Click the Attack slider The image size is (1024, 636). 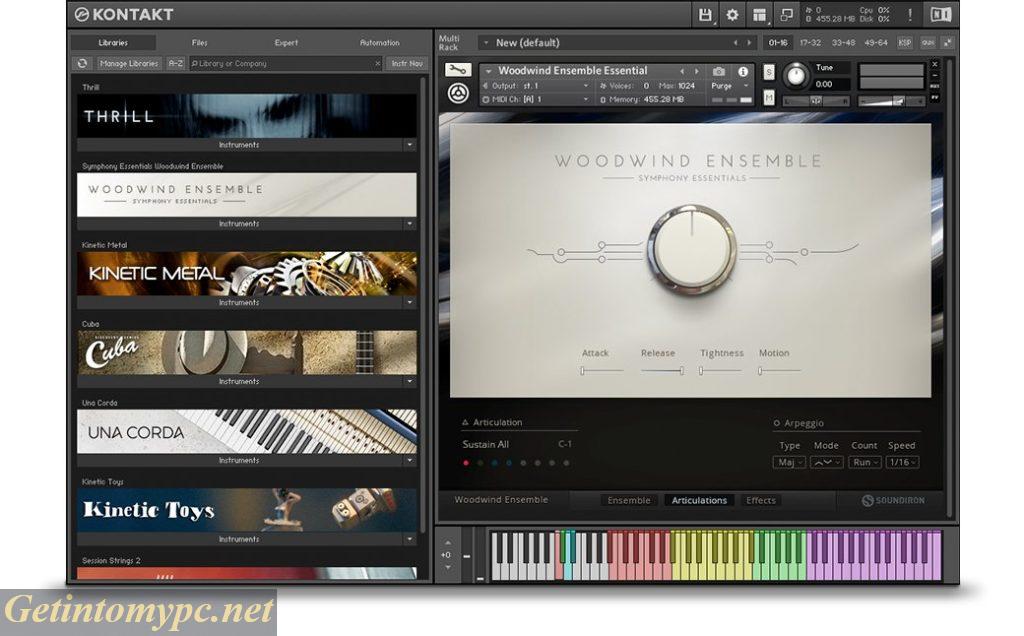pos(601,370)
